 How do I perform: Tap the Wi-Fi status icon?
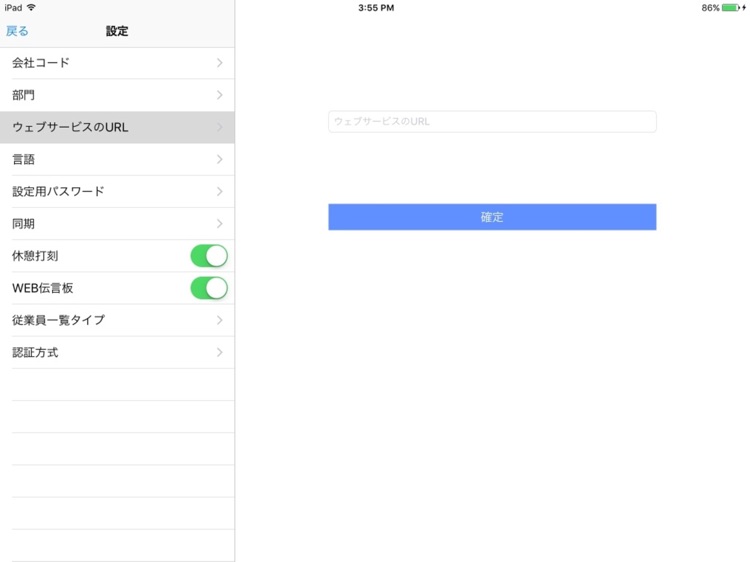(32, 7)
